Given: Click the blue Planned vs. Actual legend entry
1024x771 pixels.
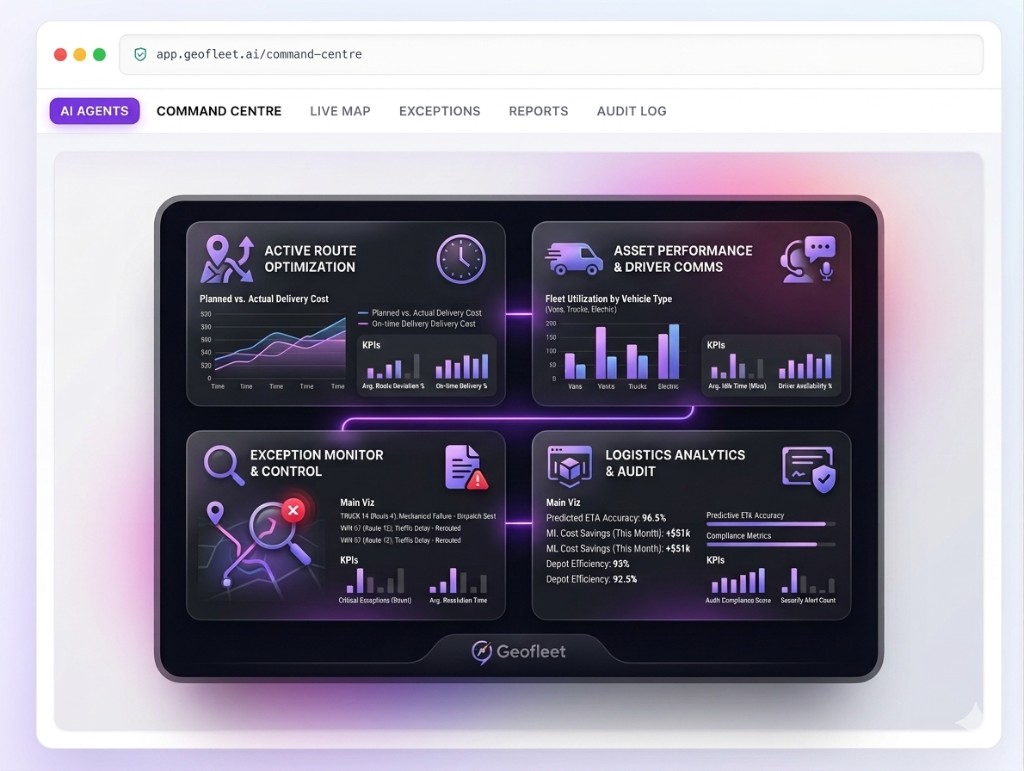Looking at the screenshot, I should (420, 313).
